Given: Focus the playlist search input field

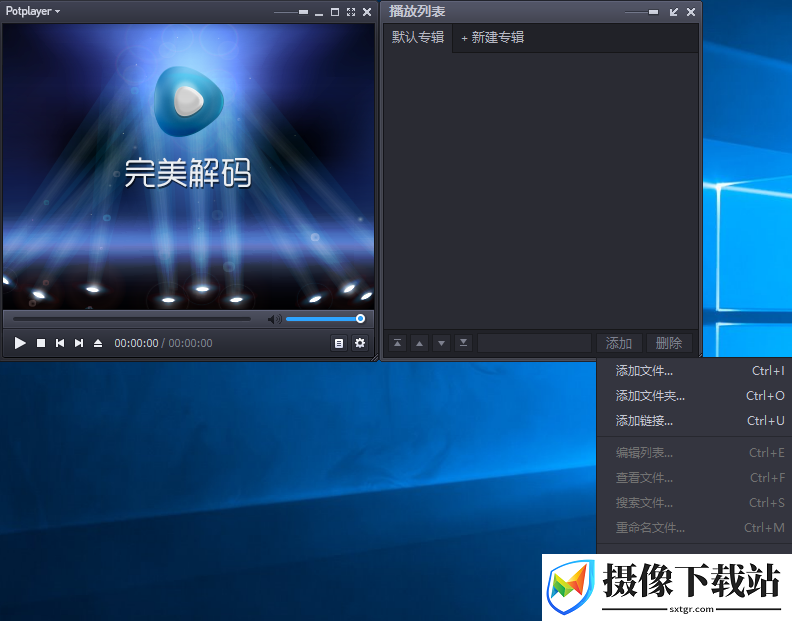Looking at the screenshot, I should tap(534, 343).
